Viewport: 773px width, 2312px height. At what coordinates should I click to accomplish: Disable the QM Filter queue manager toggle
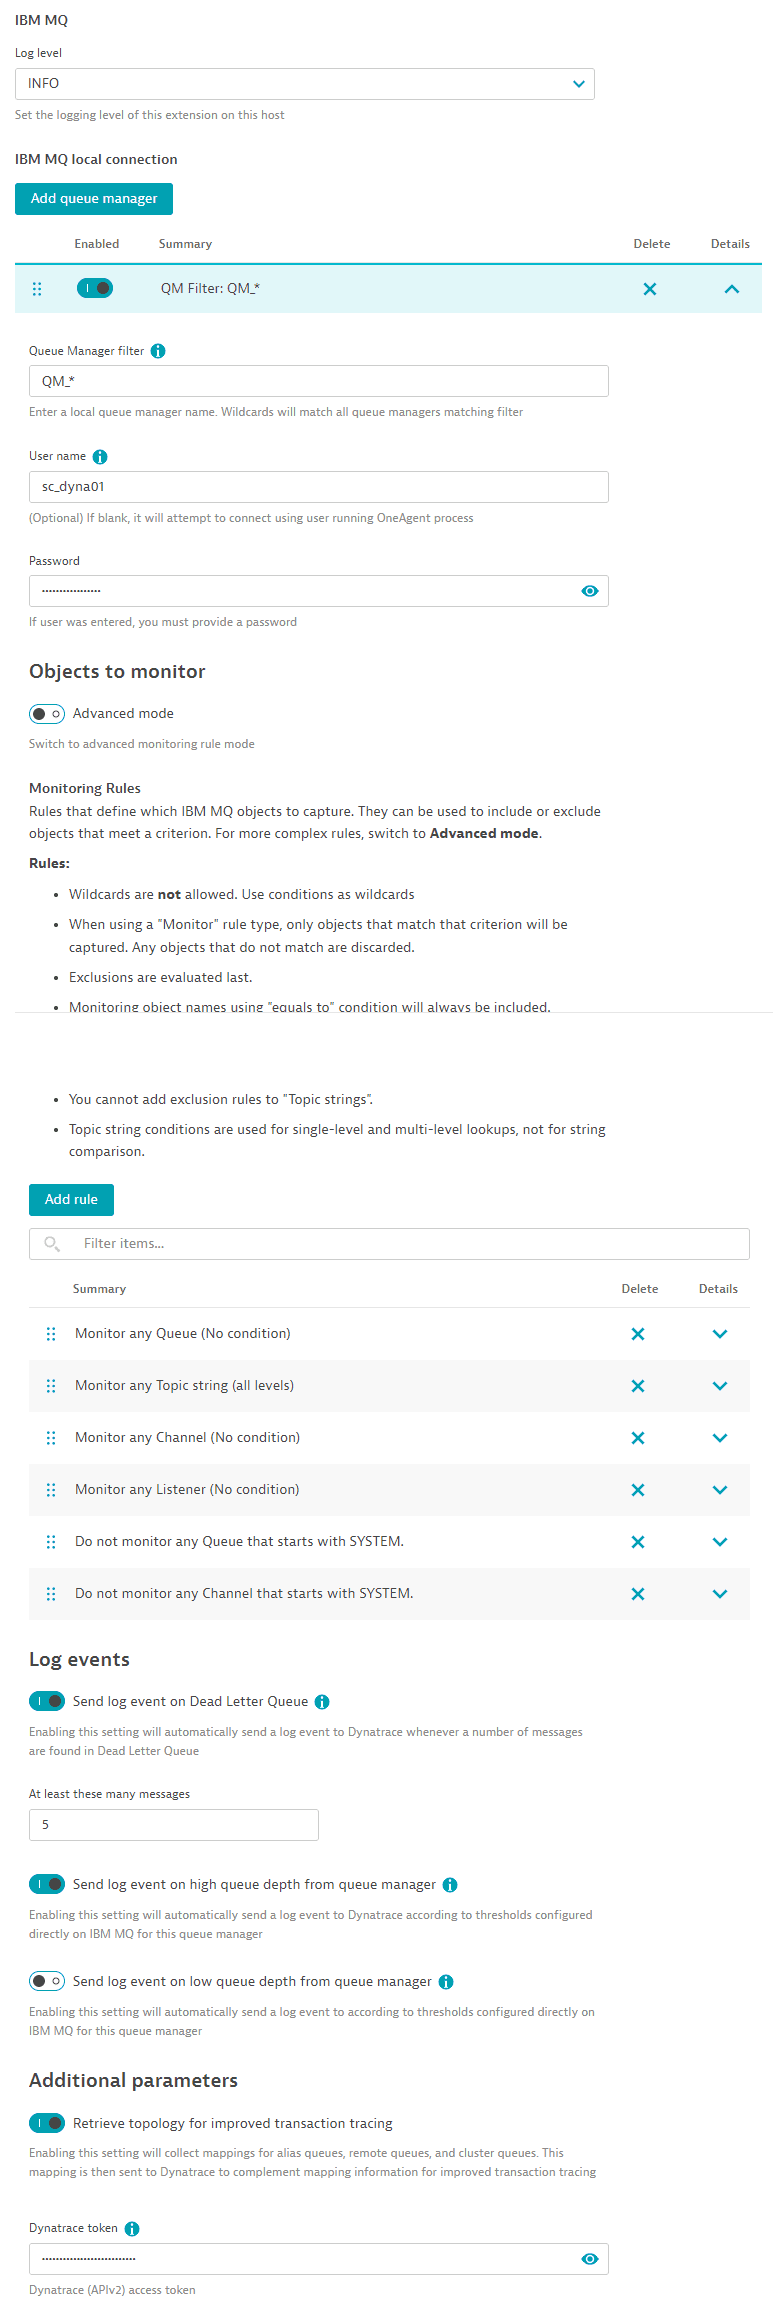pos(95,289)
